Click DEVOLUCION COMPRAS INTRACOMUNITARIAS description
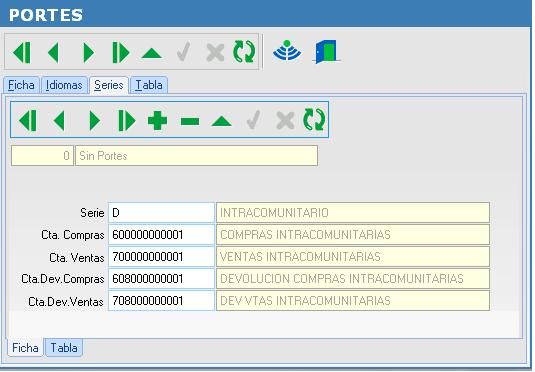Screen dimensions: 535x372 (353, 278)
